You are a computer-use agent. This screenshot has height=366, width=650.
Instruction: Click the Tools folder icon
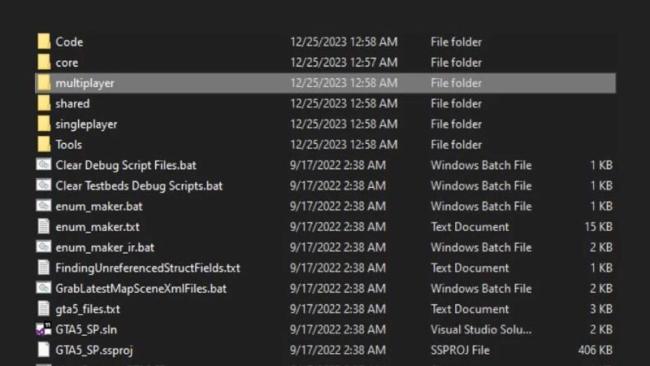(x=44, y=144)
